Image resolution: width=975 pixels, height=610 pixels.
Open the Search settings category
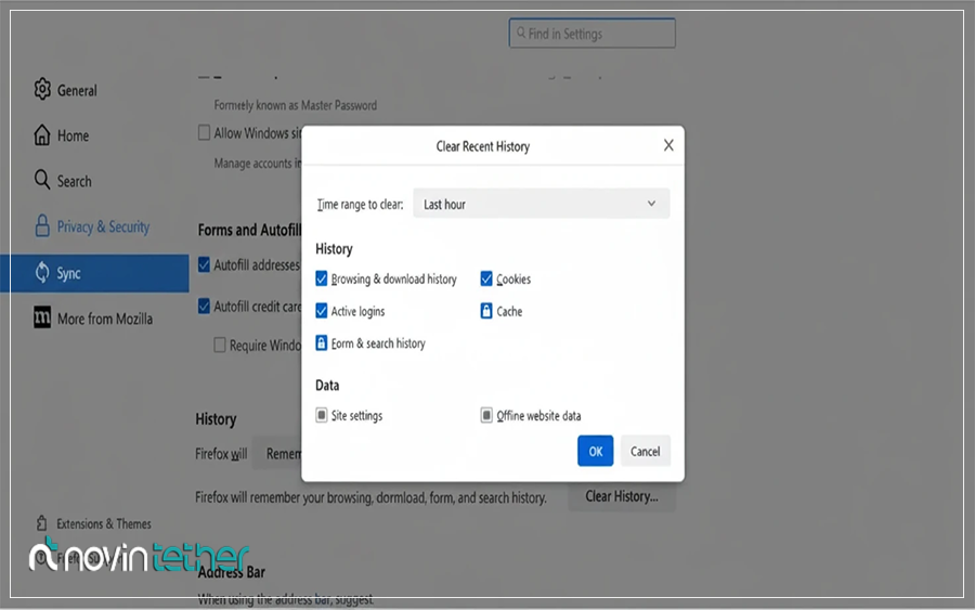74,181
